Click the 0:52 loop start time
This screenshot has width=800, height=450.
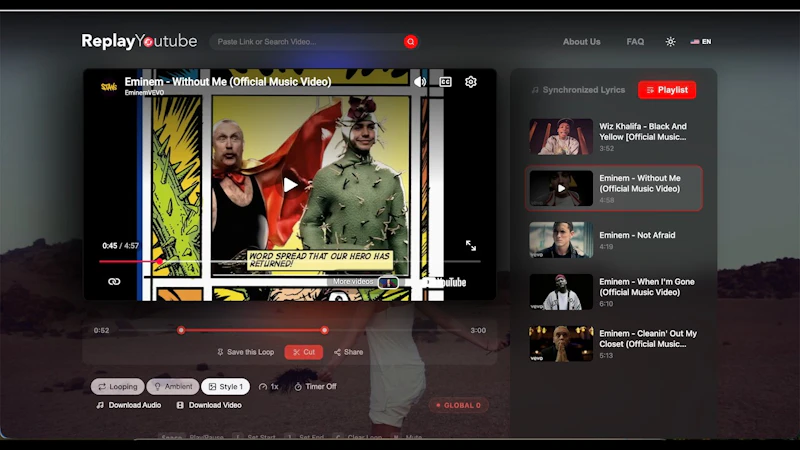coord(101,330)
